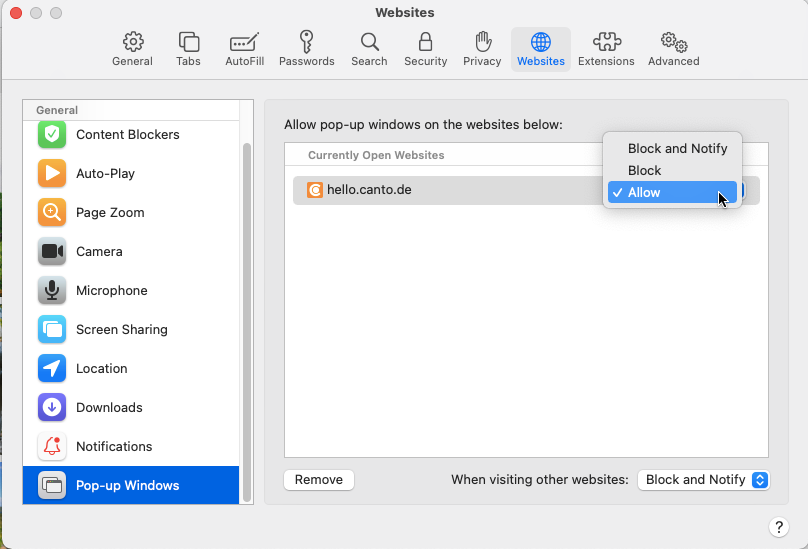Choose Block and Notify from the popup menu

(x=672, y=148)
